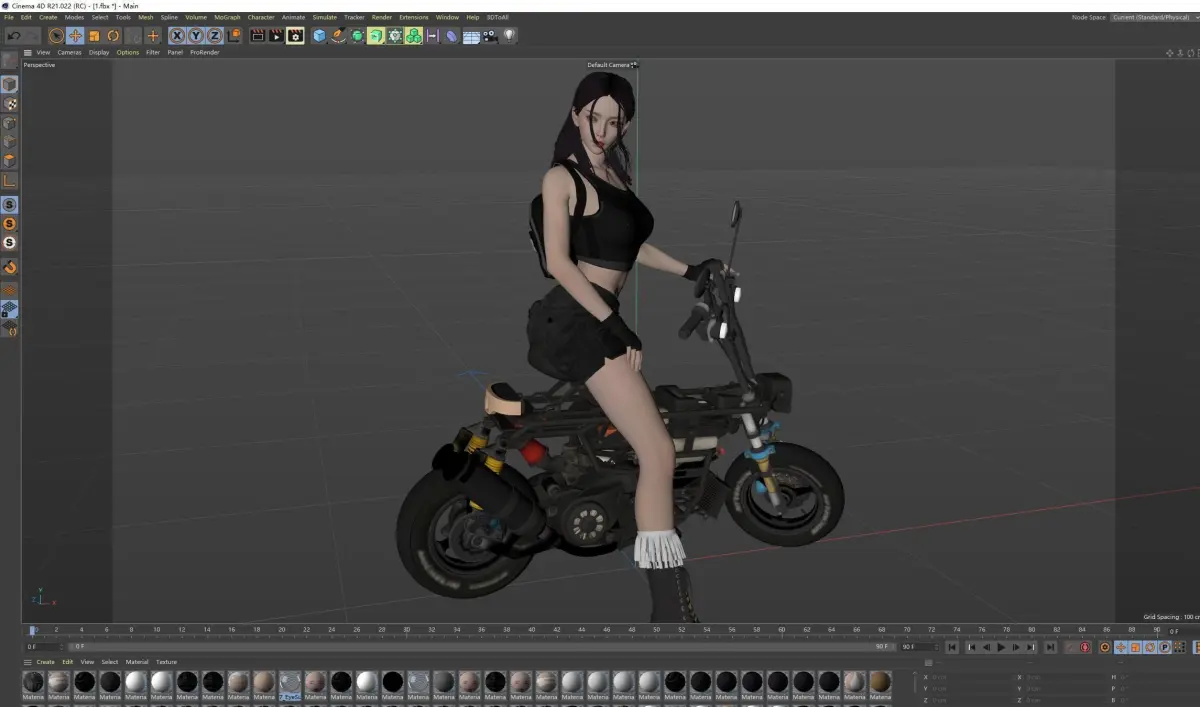Switch to Polygons mode orange cube
Viewport: 1200px width, 707px height.
[9, 160]
